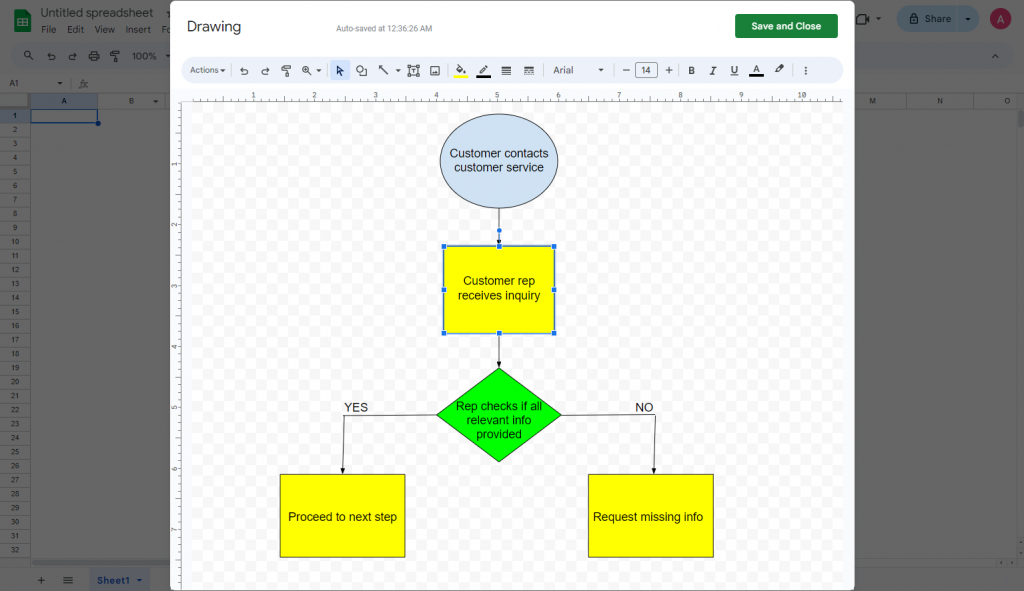
Task: Click Undo in the Sheets toolbar
Action: pos(51,56)
